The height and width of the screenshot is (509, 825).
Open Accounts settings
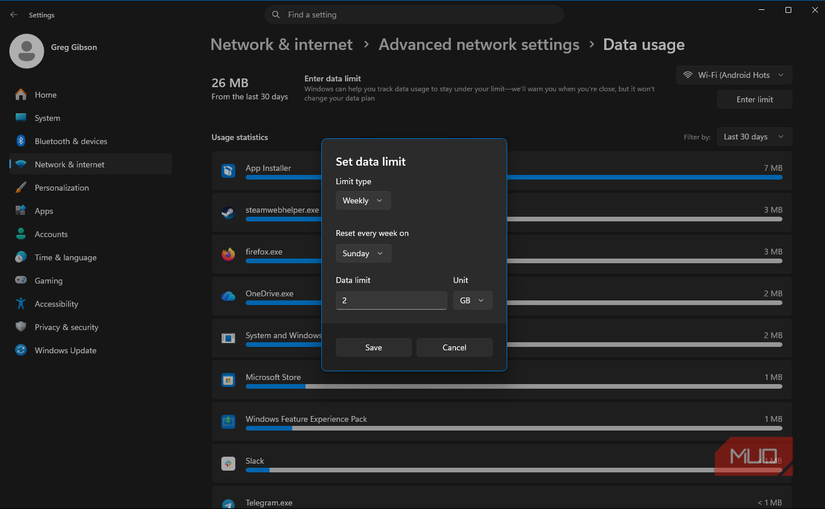tap(90, 234)
